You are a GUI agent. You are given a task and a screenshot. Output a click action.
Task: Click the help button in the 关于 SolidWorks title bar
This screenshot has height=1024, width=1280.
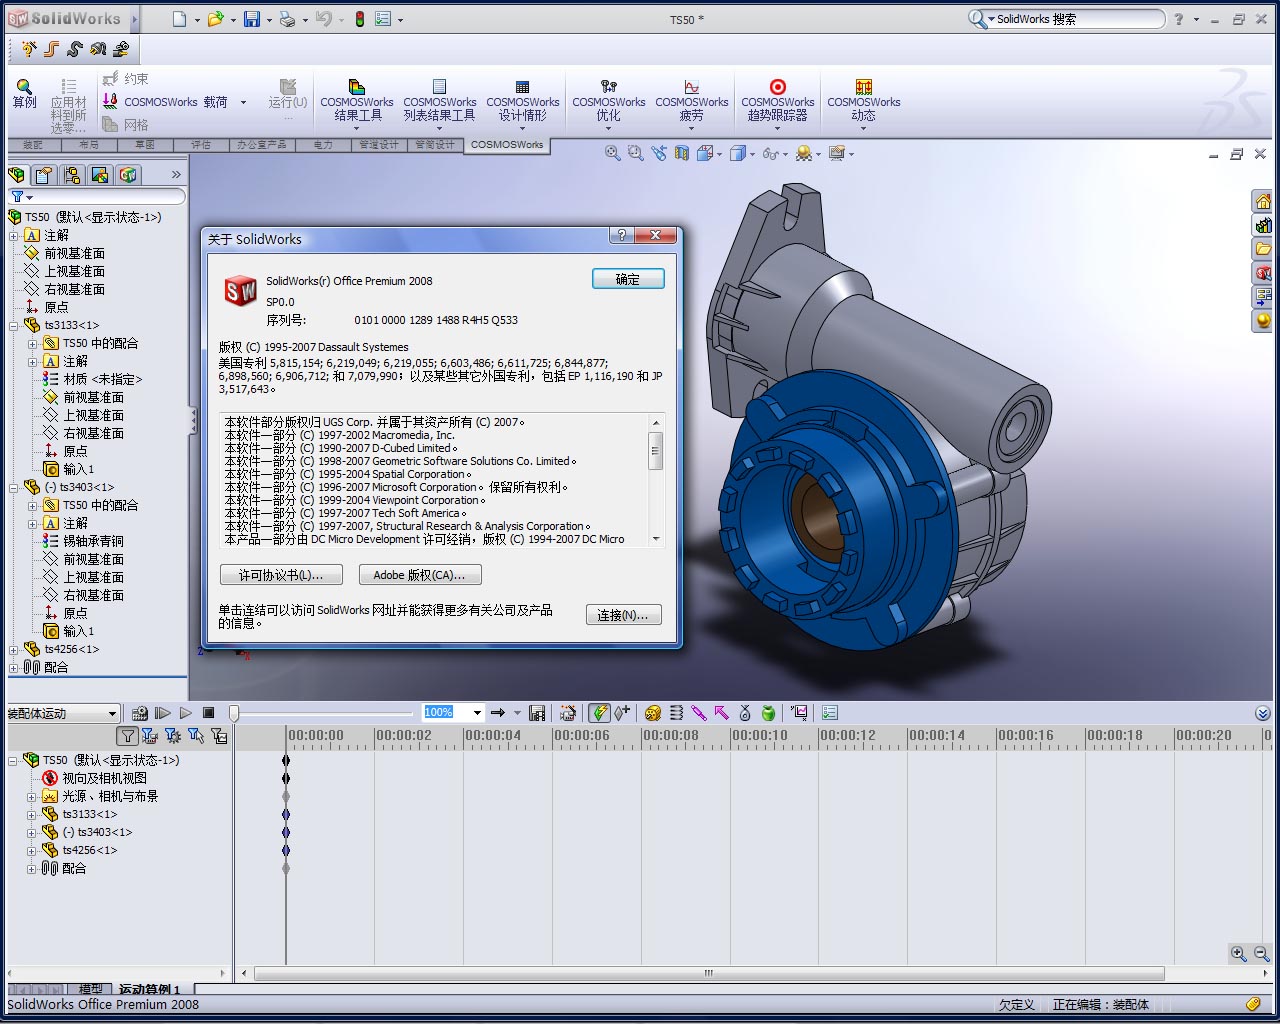622,236
